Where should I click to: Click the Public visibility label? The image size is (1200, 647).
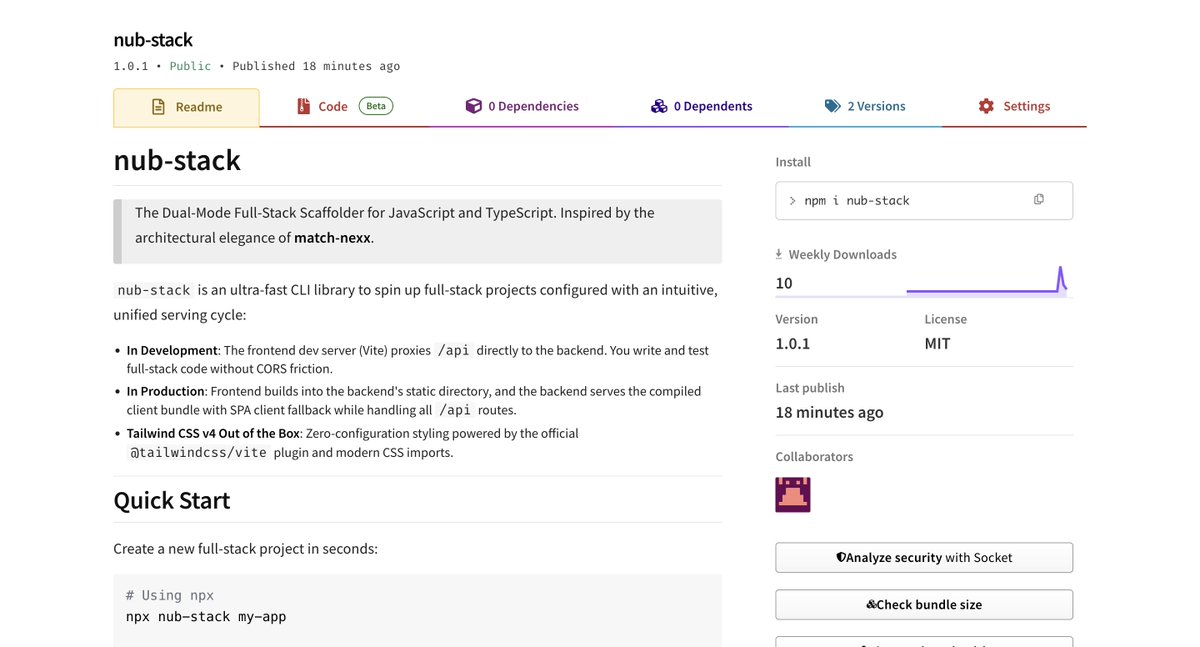coord(190,66)
